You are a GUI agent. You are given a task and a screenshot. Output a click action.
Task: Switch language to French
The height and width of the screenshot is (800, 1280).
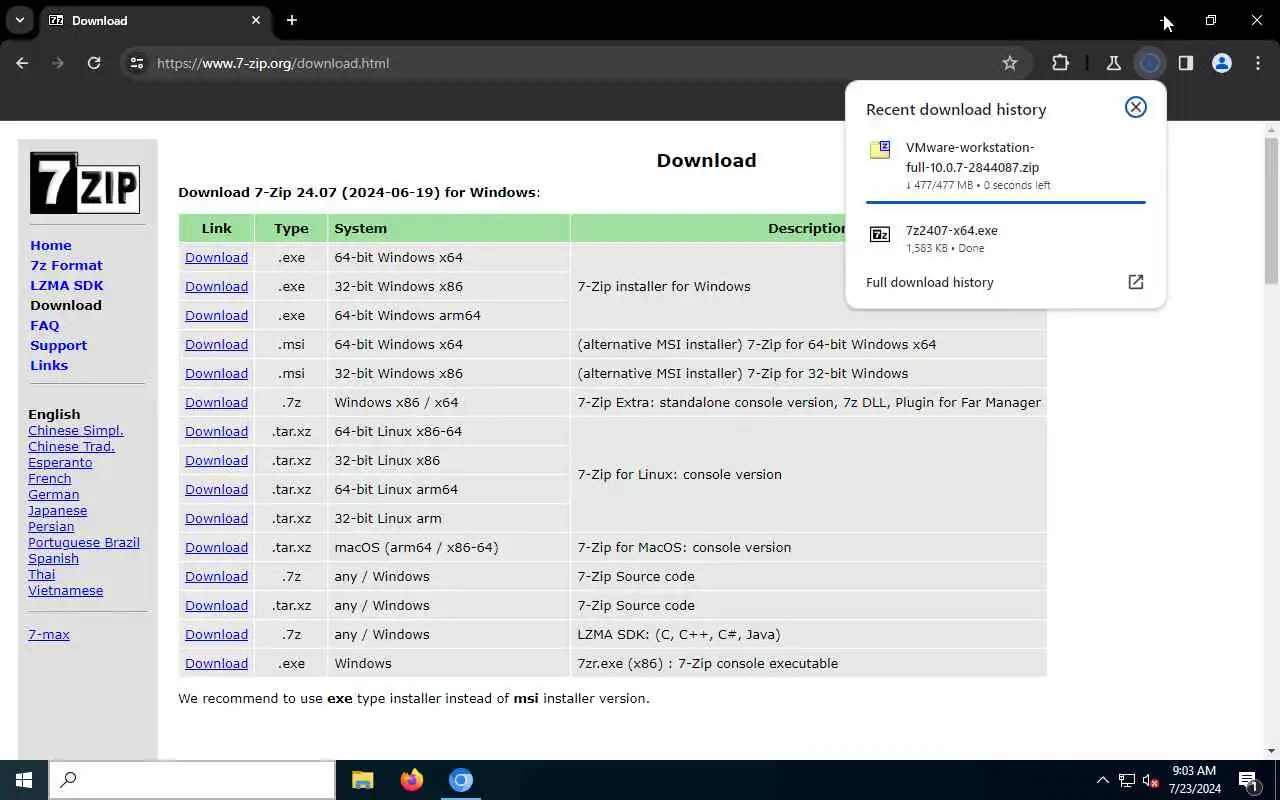[50, 478]
